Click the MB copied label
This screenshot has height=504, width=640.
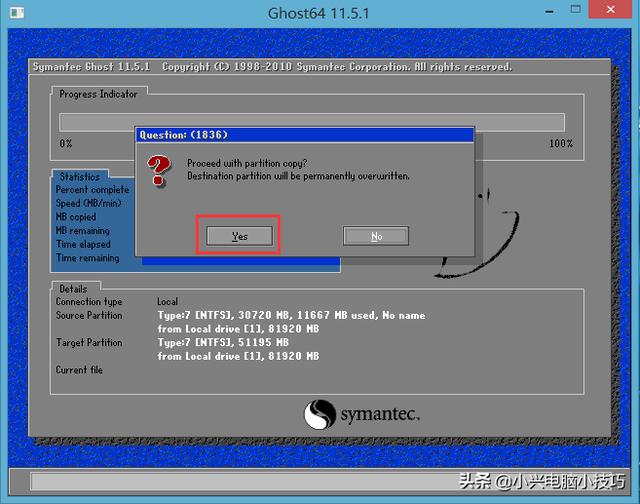click(76, 217)
